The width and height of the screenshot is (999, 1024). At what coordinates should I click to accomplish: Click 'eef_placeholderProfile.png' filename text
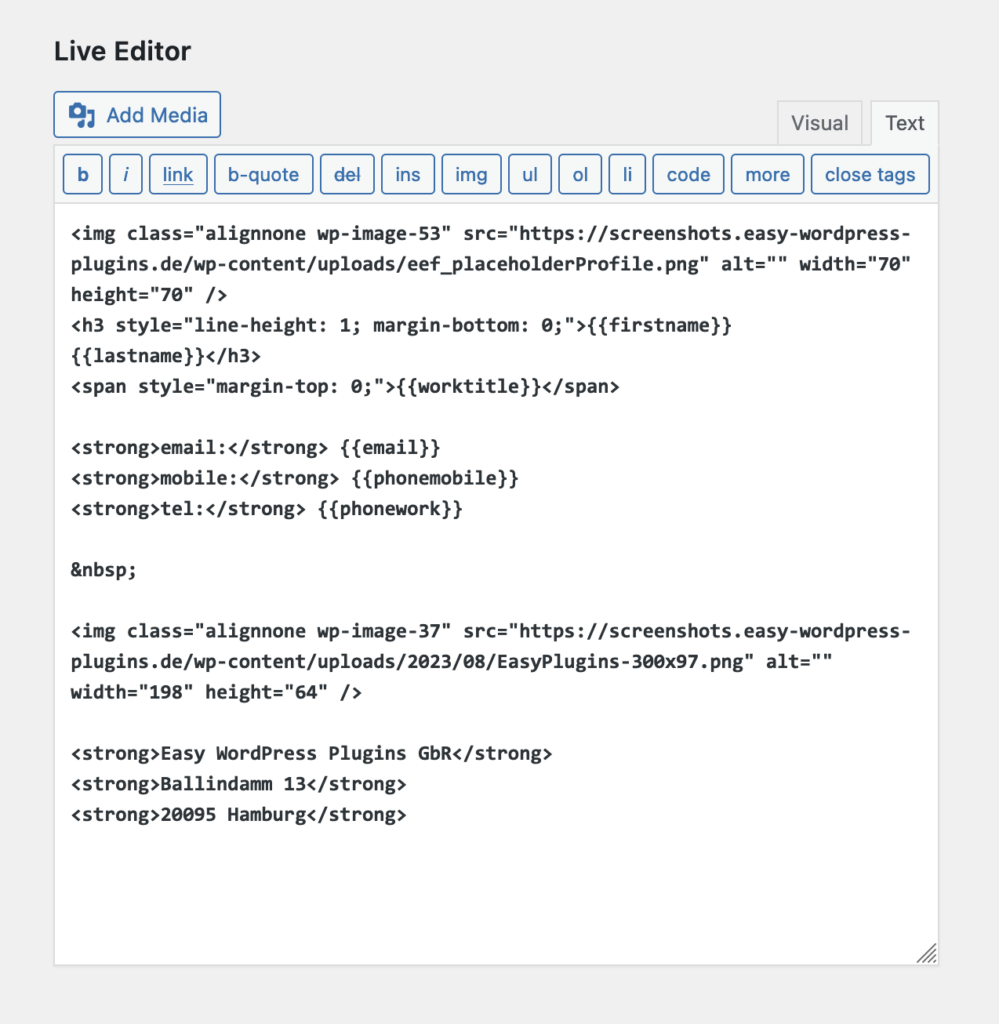pos(552,264)
